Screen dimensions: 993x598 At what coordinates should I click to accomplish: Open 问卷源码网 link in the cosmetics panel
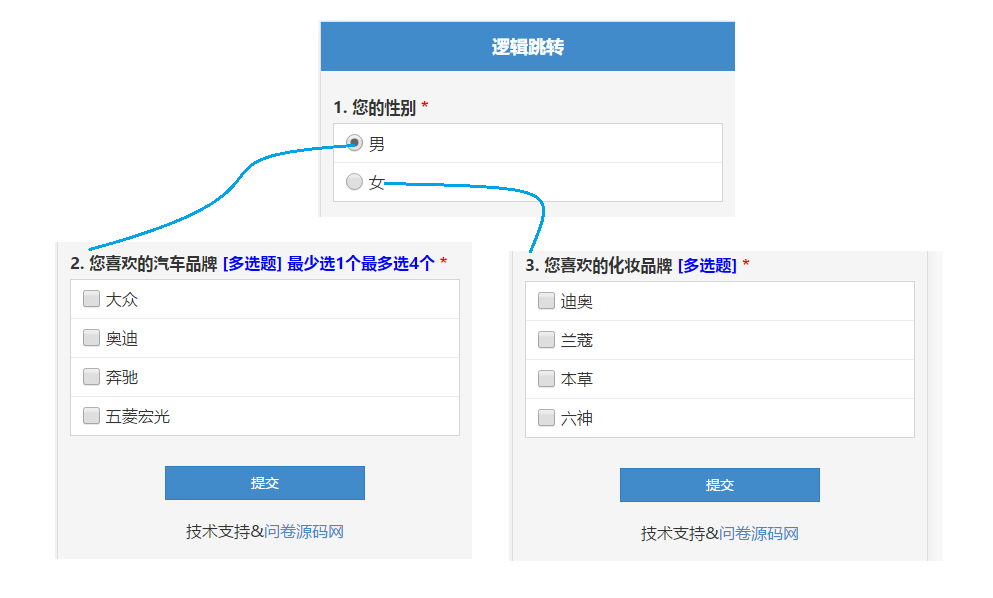[x=759, y=533]
